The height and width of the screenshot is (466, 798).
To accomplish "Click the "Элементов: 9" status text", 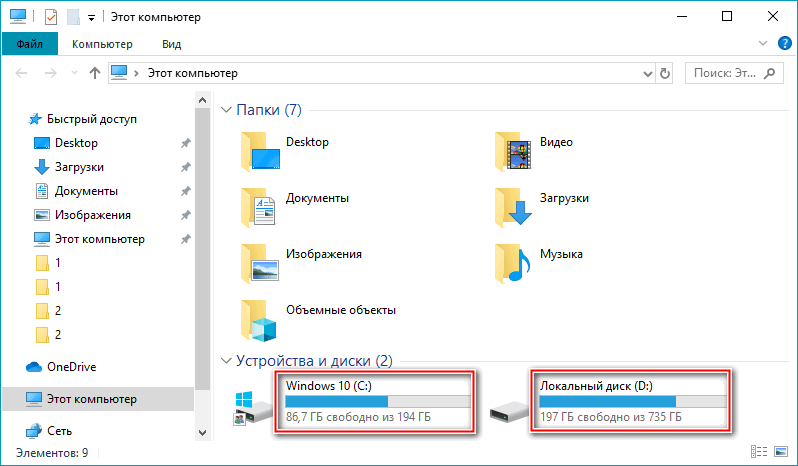I will tap(52, 452).
